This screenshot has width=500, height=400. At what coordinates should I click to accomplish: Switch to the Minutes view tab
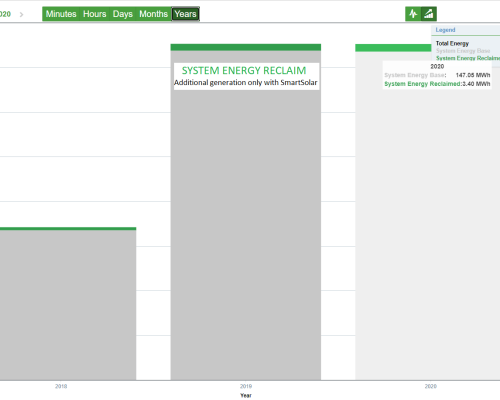(61, 14)
